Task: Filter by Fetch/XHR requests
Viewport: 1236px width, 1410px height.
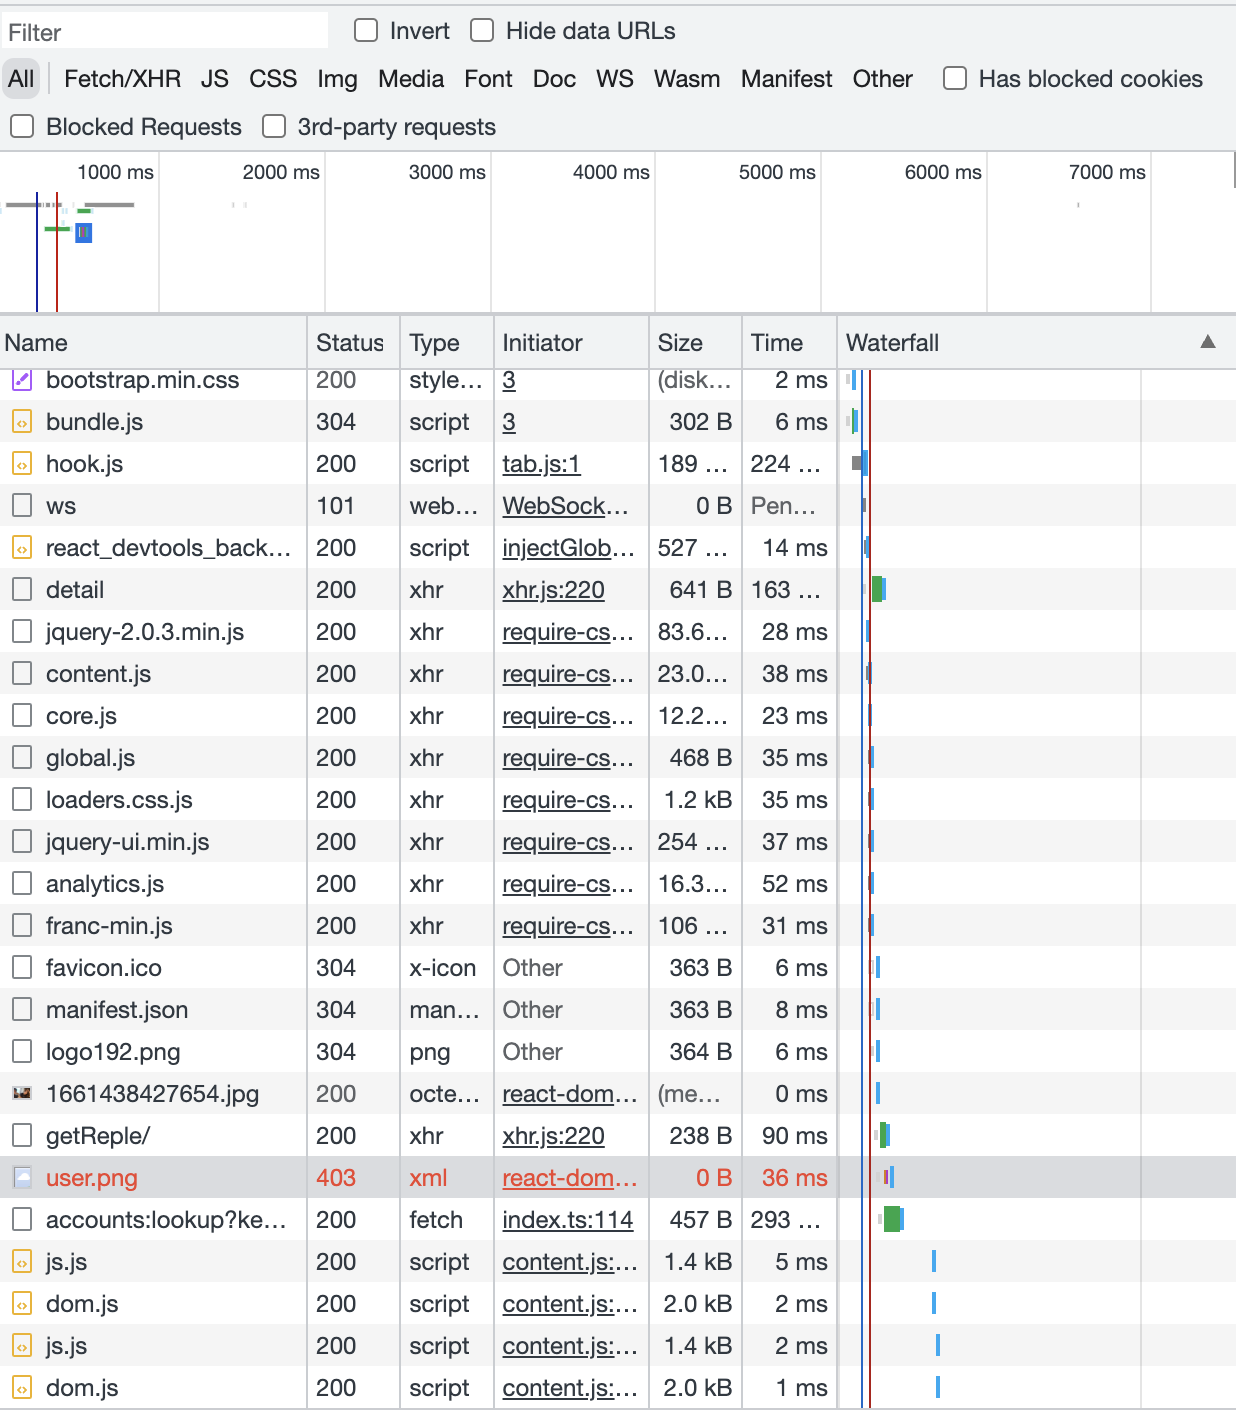Action: (123, 79)
